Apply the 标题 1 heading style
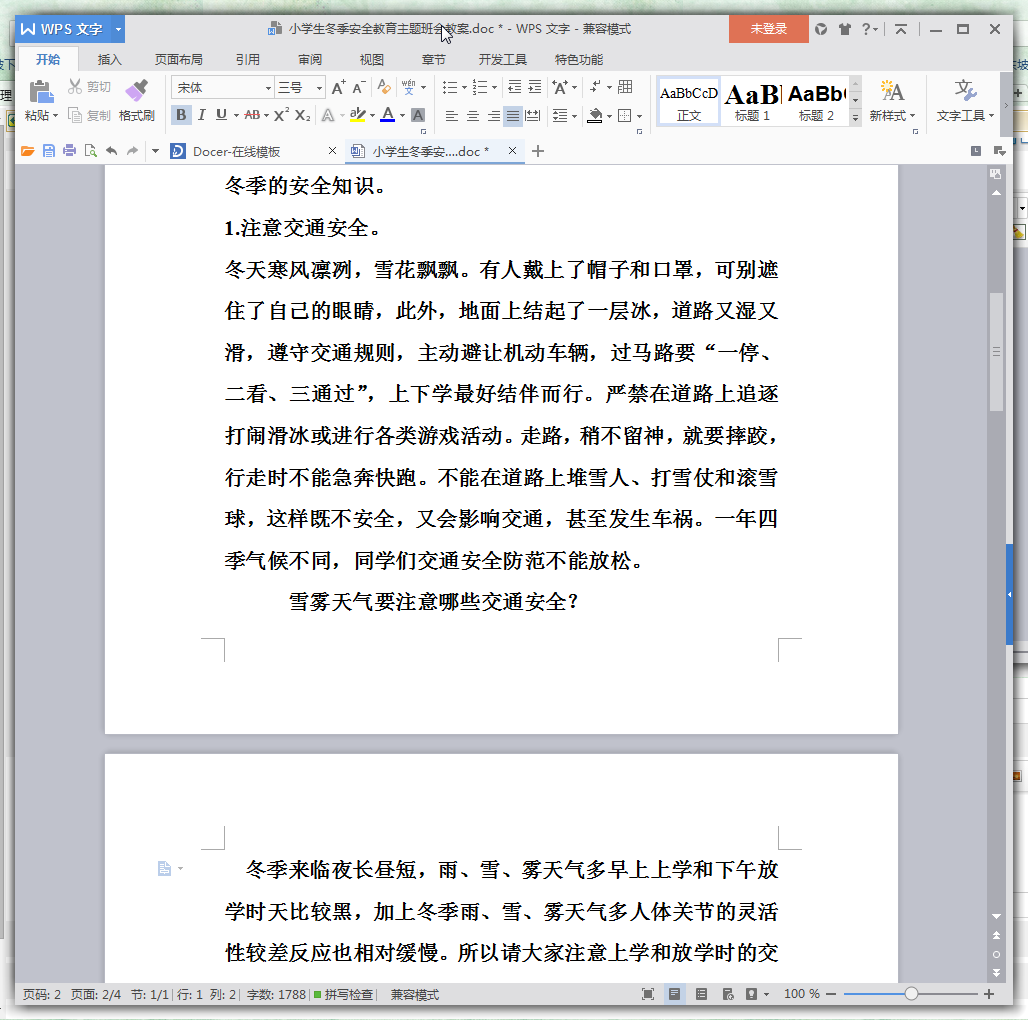 [752, 101]
